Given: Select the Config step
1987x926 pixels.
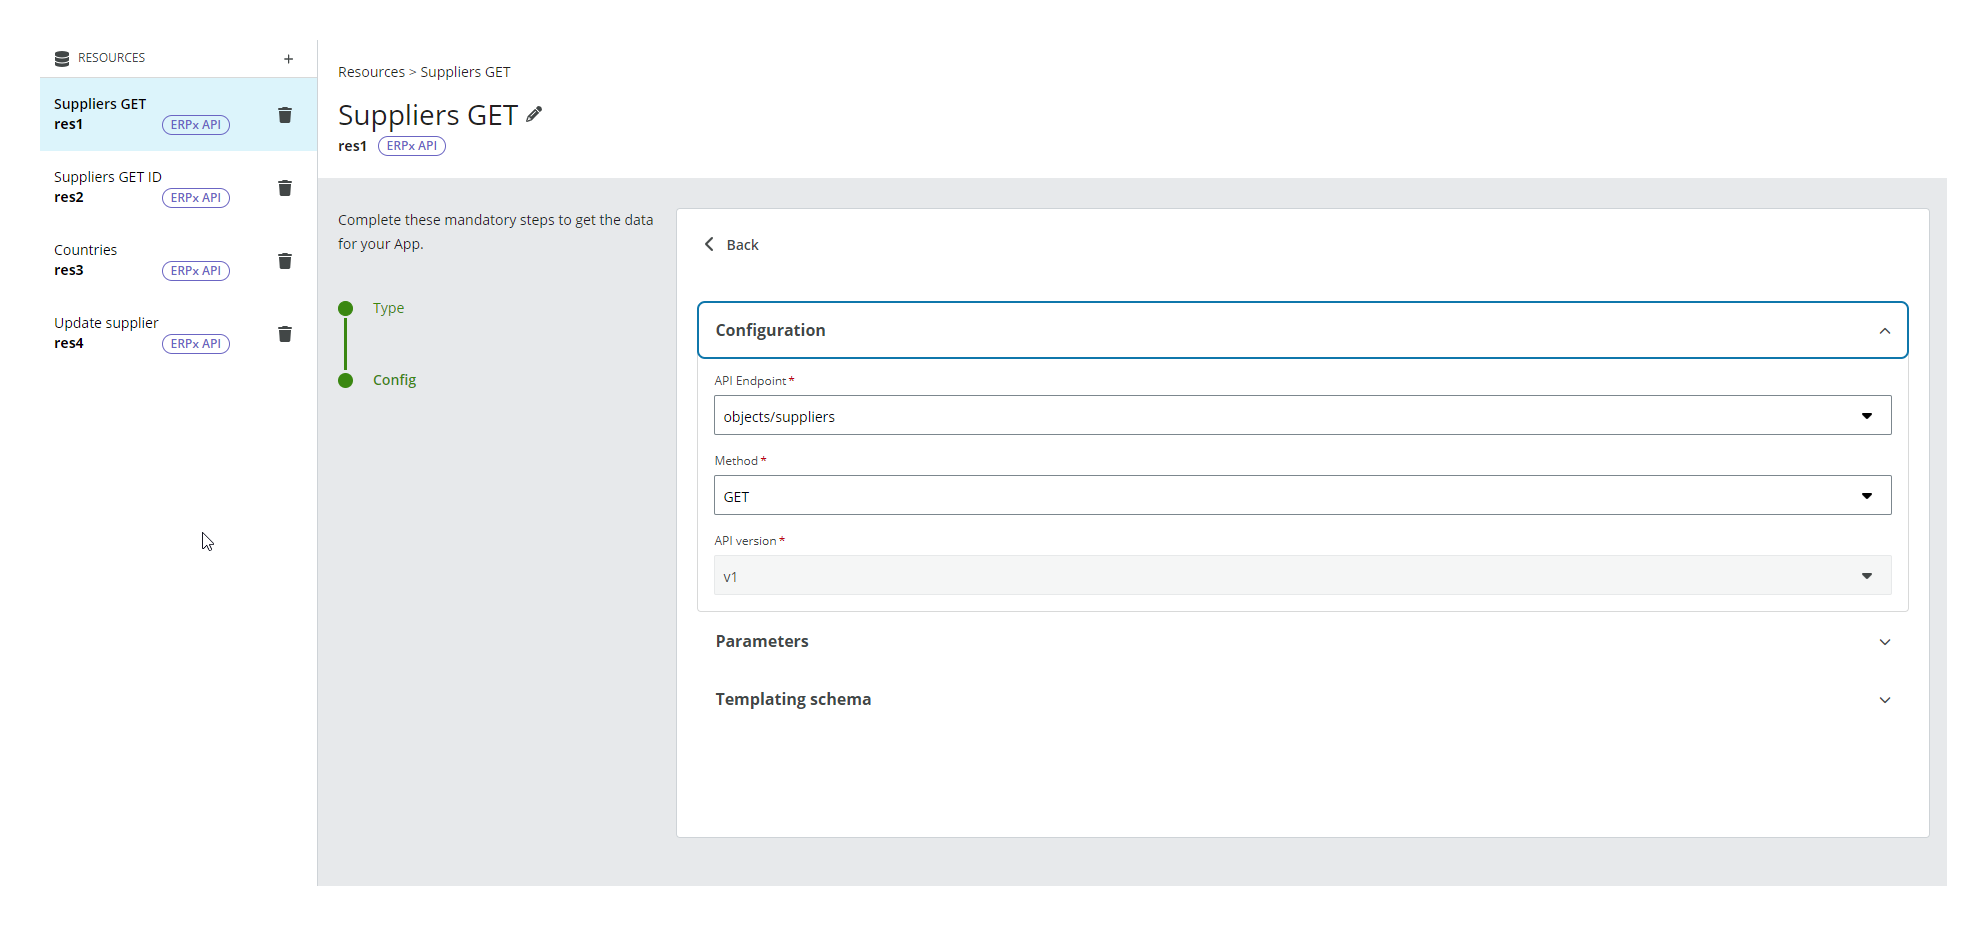Looking at the screenshot, I should coord(394,380).
